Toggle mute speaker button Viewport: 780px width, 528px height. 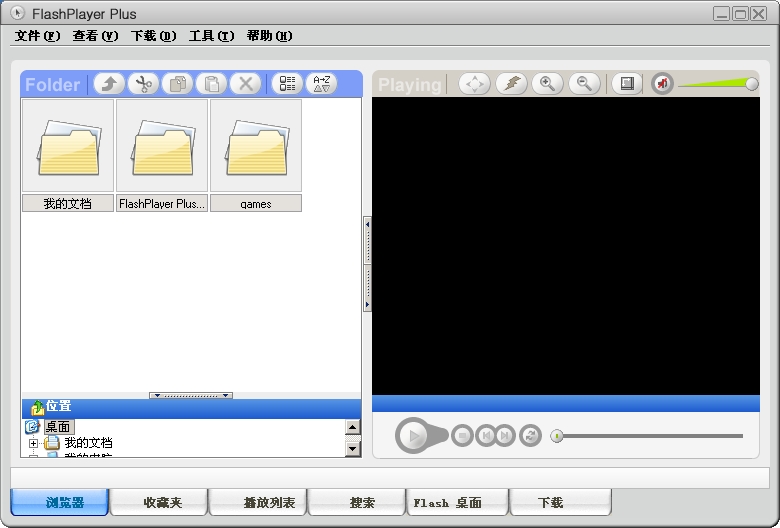tap(662, 84)
